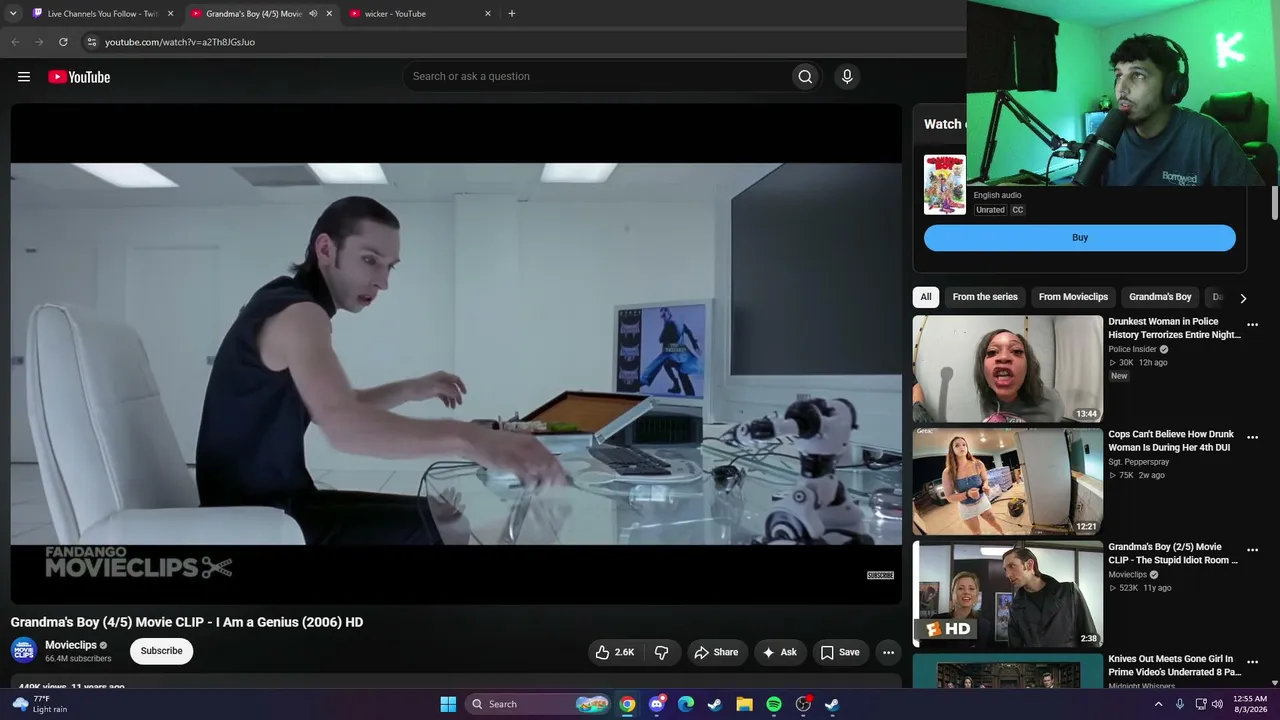Open the clock and date showing 12:55 AM
The image size is (1280, 720).
point(1250,704)
